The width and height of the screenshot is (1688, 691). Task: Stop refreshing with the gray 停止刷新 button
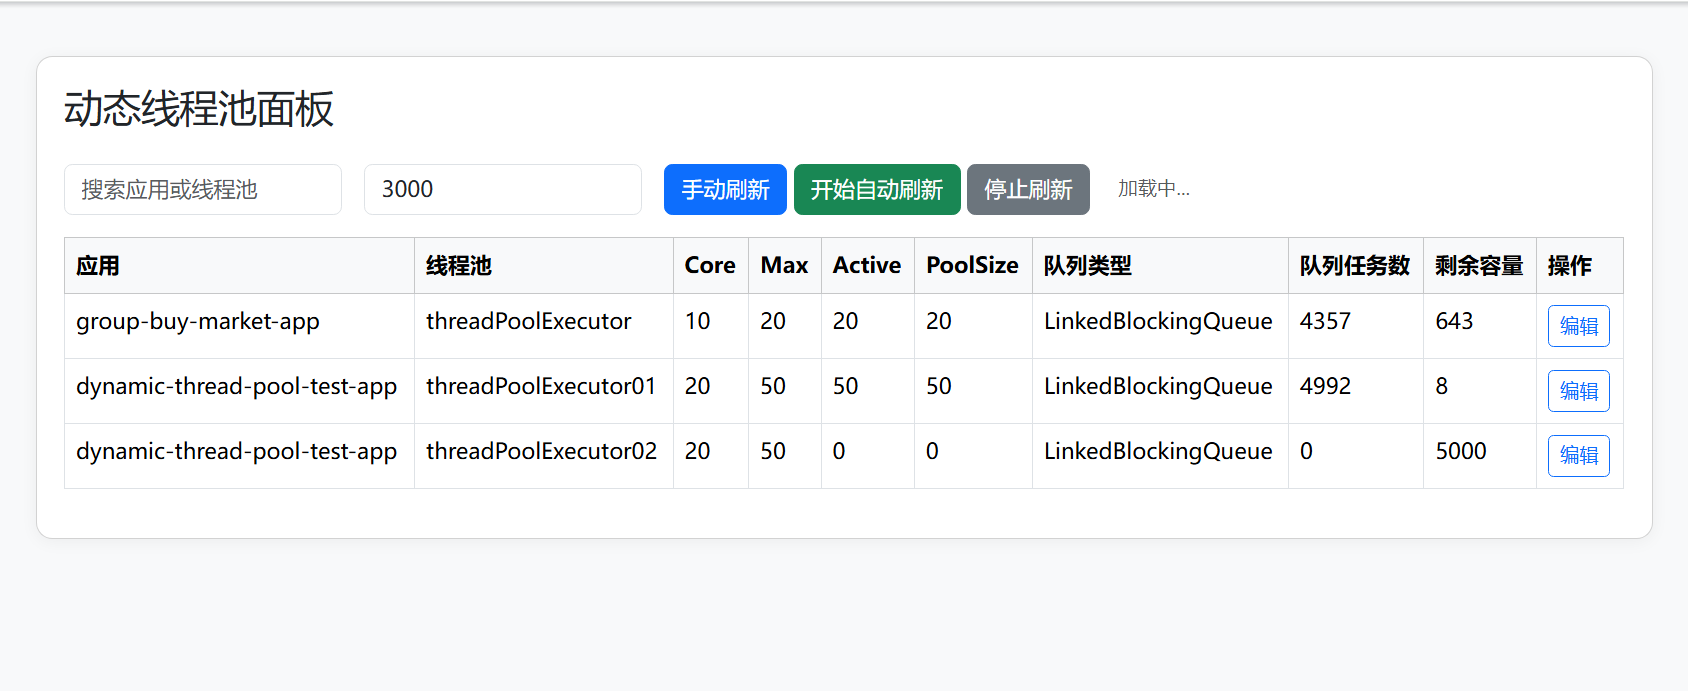coord(1027,190)
